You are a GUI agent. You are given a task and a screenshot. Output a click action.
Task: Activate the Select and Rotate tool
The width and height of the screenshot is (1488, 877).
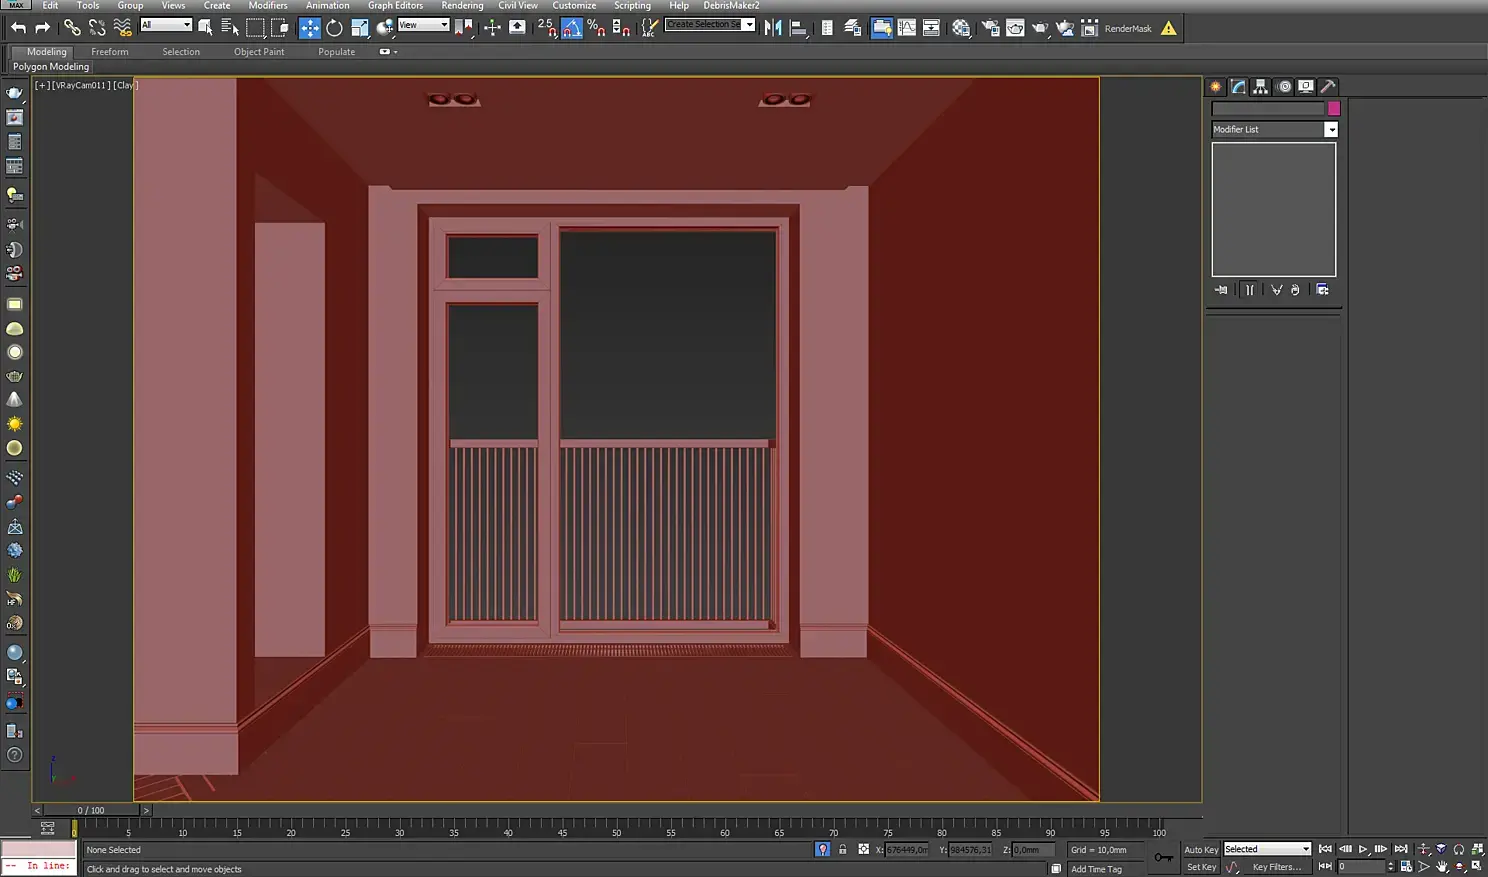(335, 28)
